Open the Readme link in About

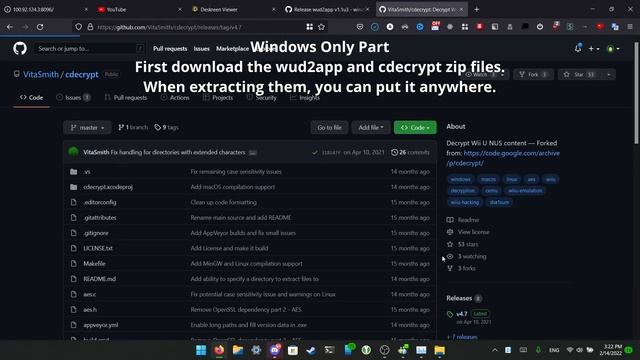[x=468, y=220]
